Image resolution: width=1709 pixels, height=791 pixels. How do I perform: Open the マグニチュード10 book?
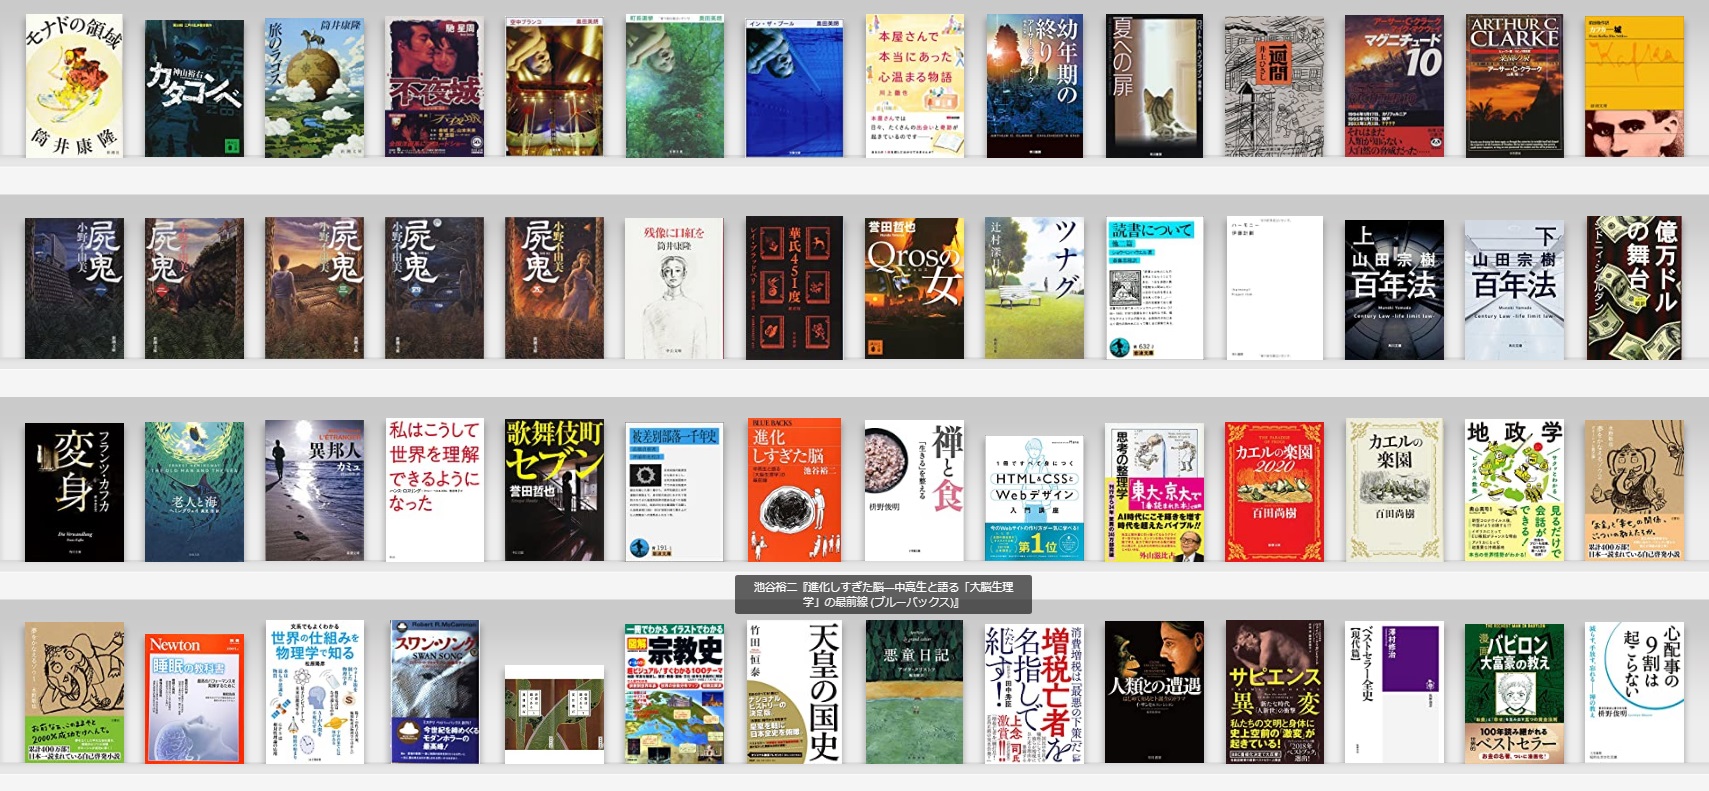1394,86
